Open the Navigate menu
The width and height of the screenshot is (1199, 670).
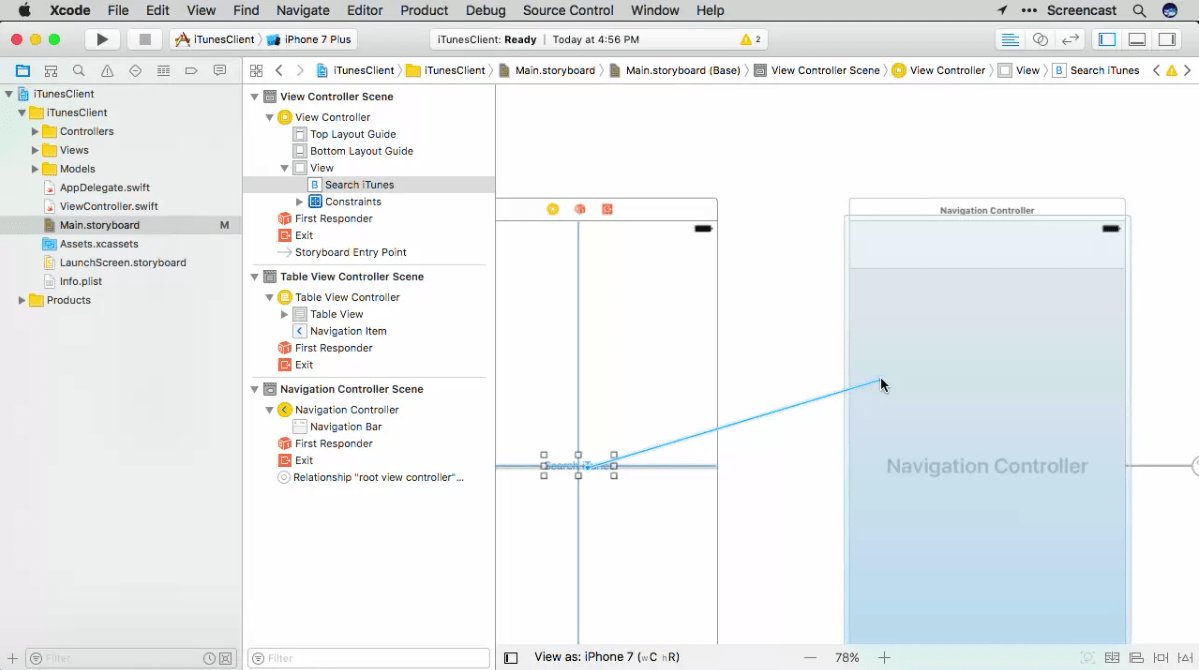click(303, 10)
